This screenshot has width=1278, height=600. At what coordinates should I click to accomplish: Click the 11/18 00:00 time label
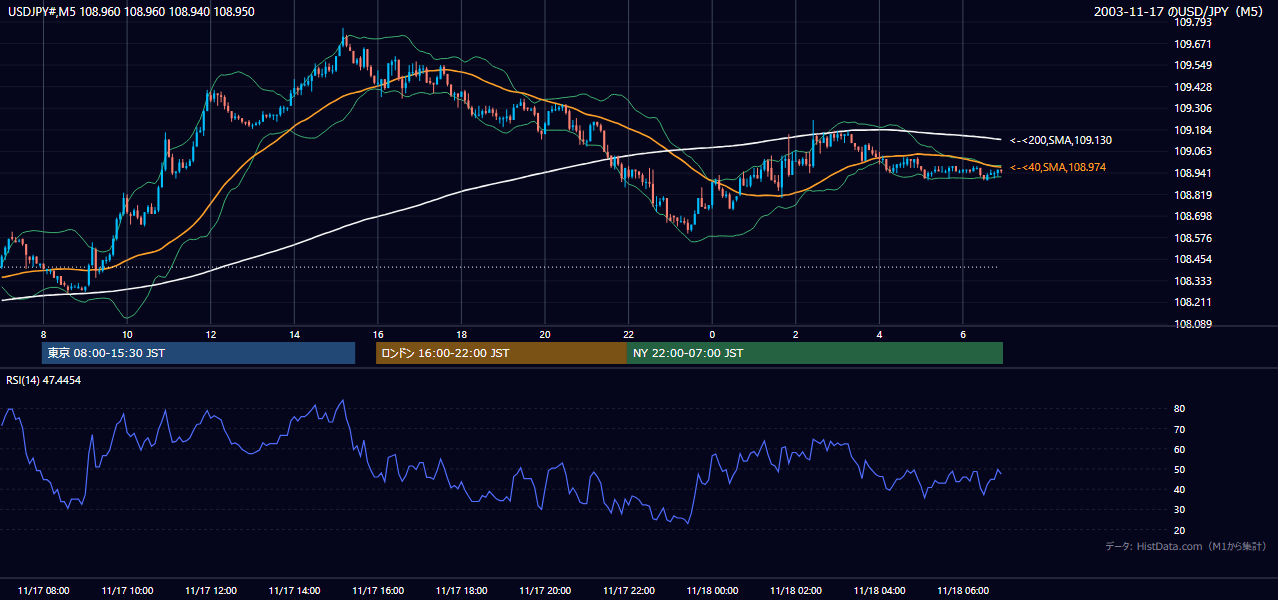pos(712,591)
